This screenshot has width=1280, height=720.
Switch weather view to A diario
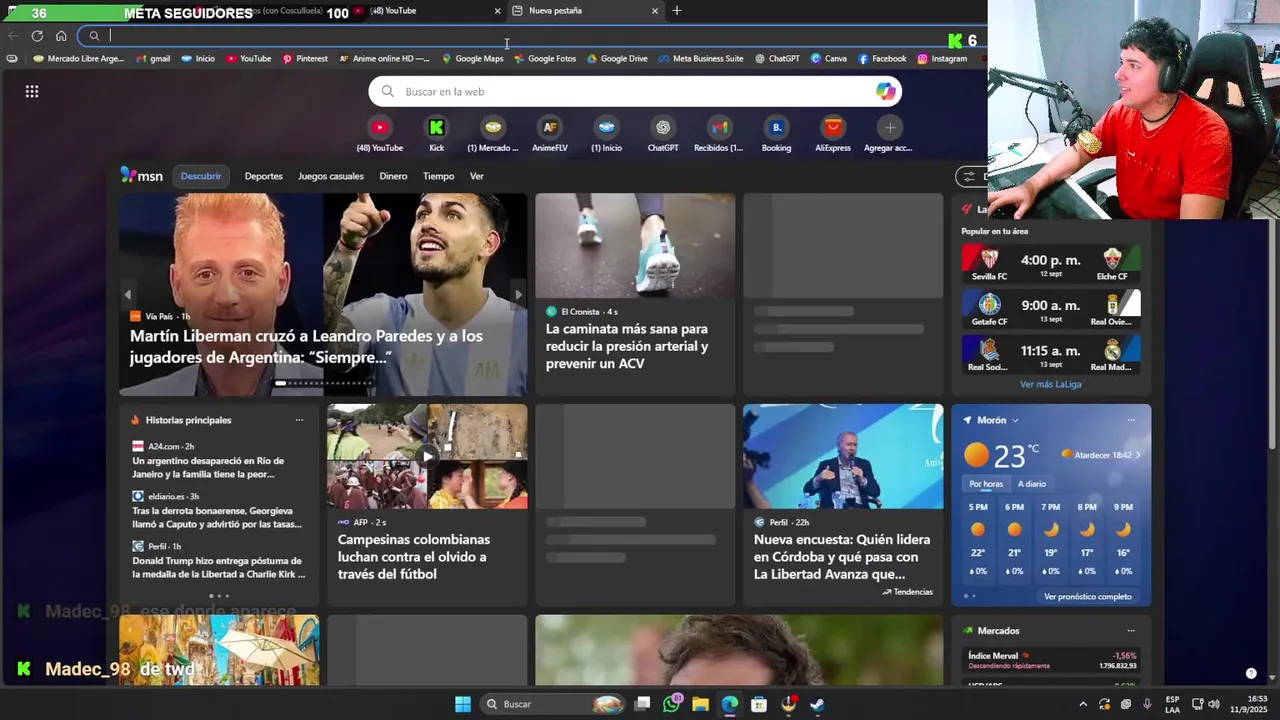(x=1032, y=484)
